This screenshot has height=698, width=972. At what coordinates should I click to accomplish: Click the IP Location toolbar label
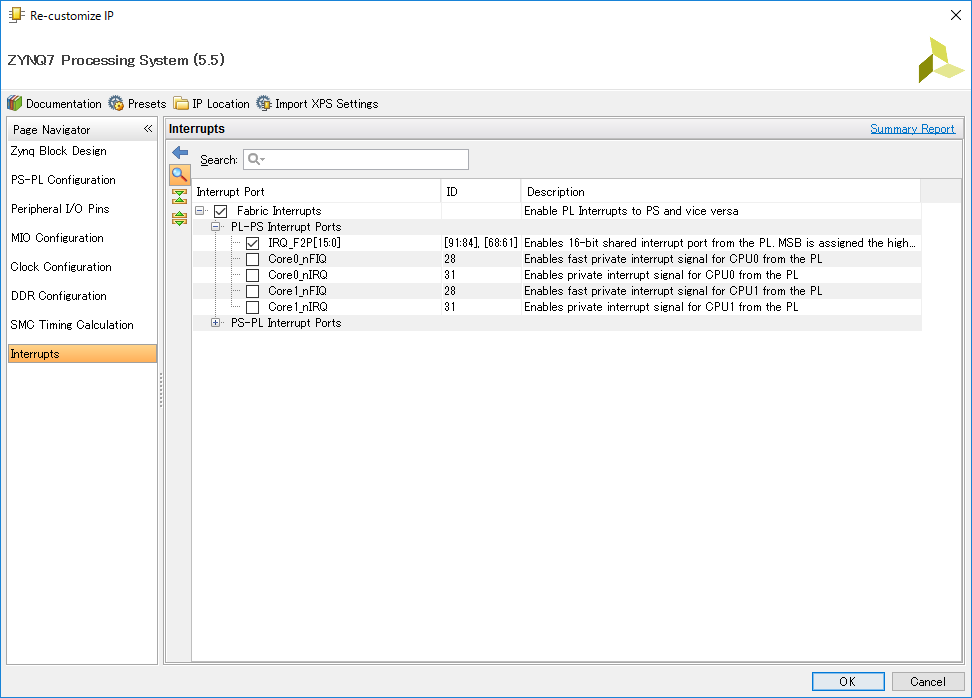pos(221,104)
